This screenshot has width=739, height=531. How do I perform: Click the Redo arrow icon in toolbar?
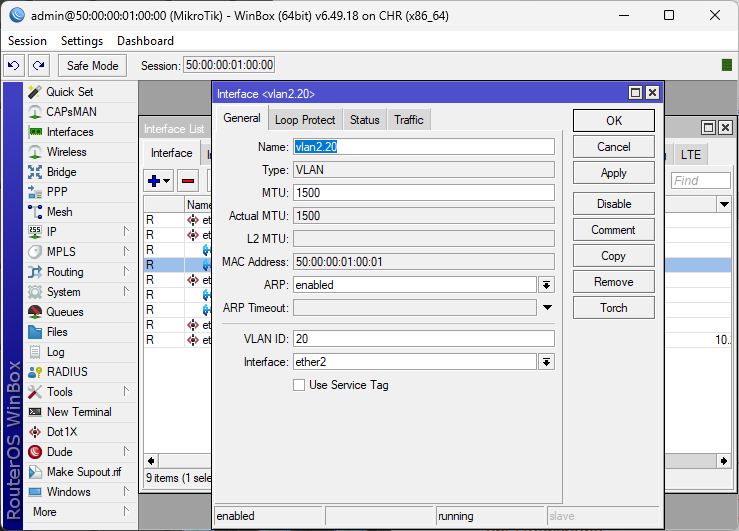click(x=38, y=65)
